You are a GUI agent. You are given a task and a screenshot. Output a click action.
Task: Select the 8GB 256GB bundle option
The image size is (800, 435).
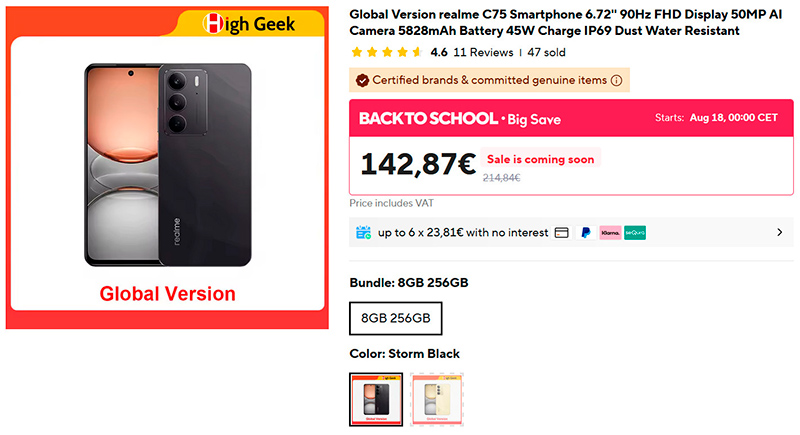pos(395,318)
